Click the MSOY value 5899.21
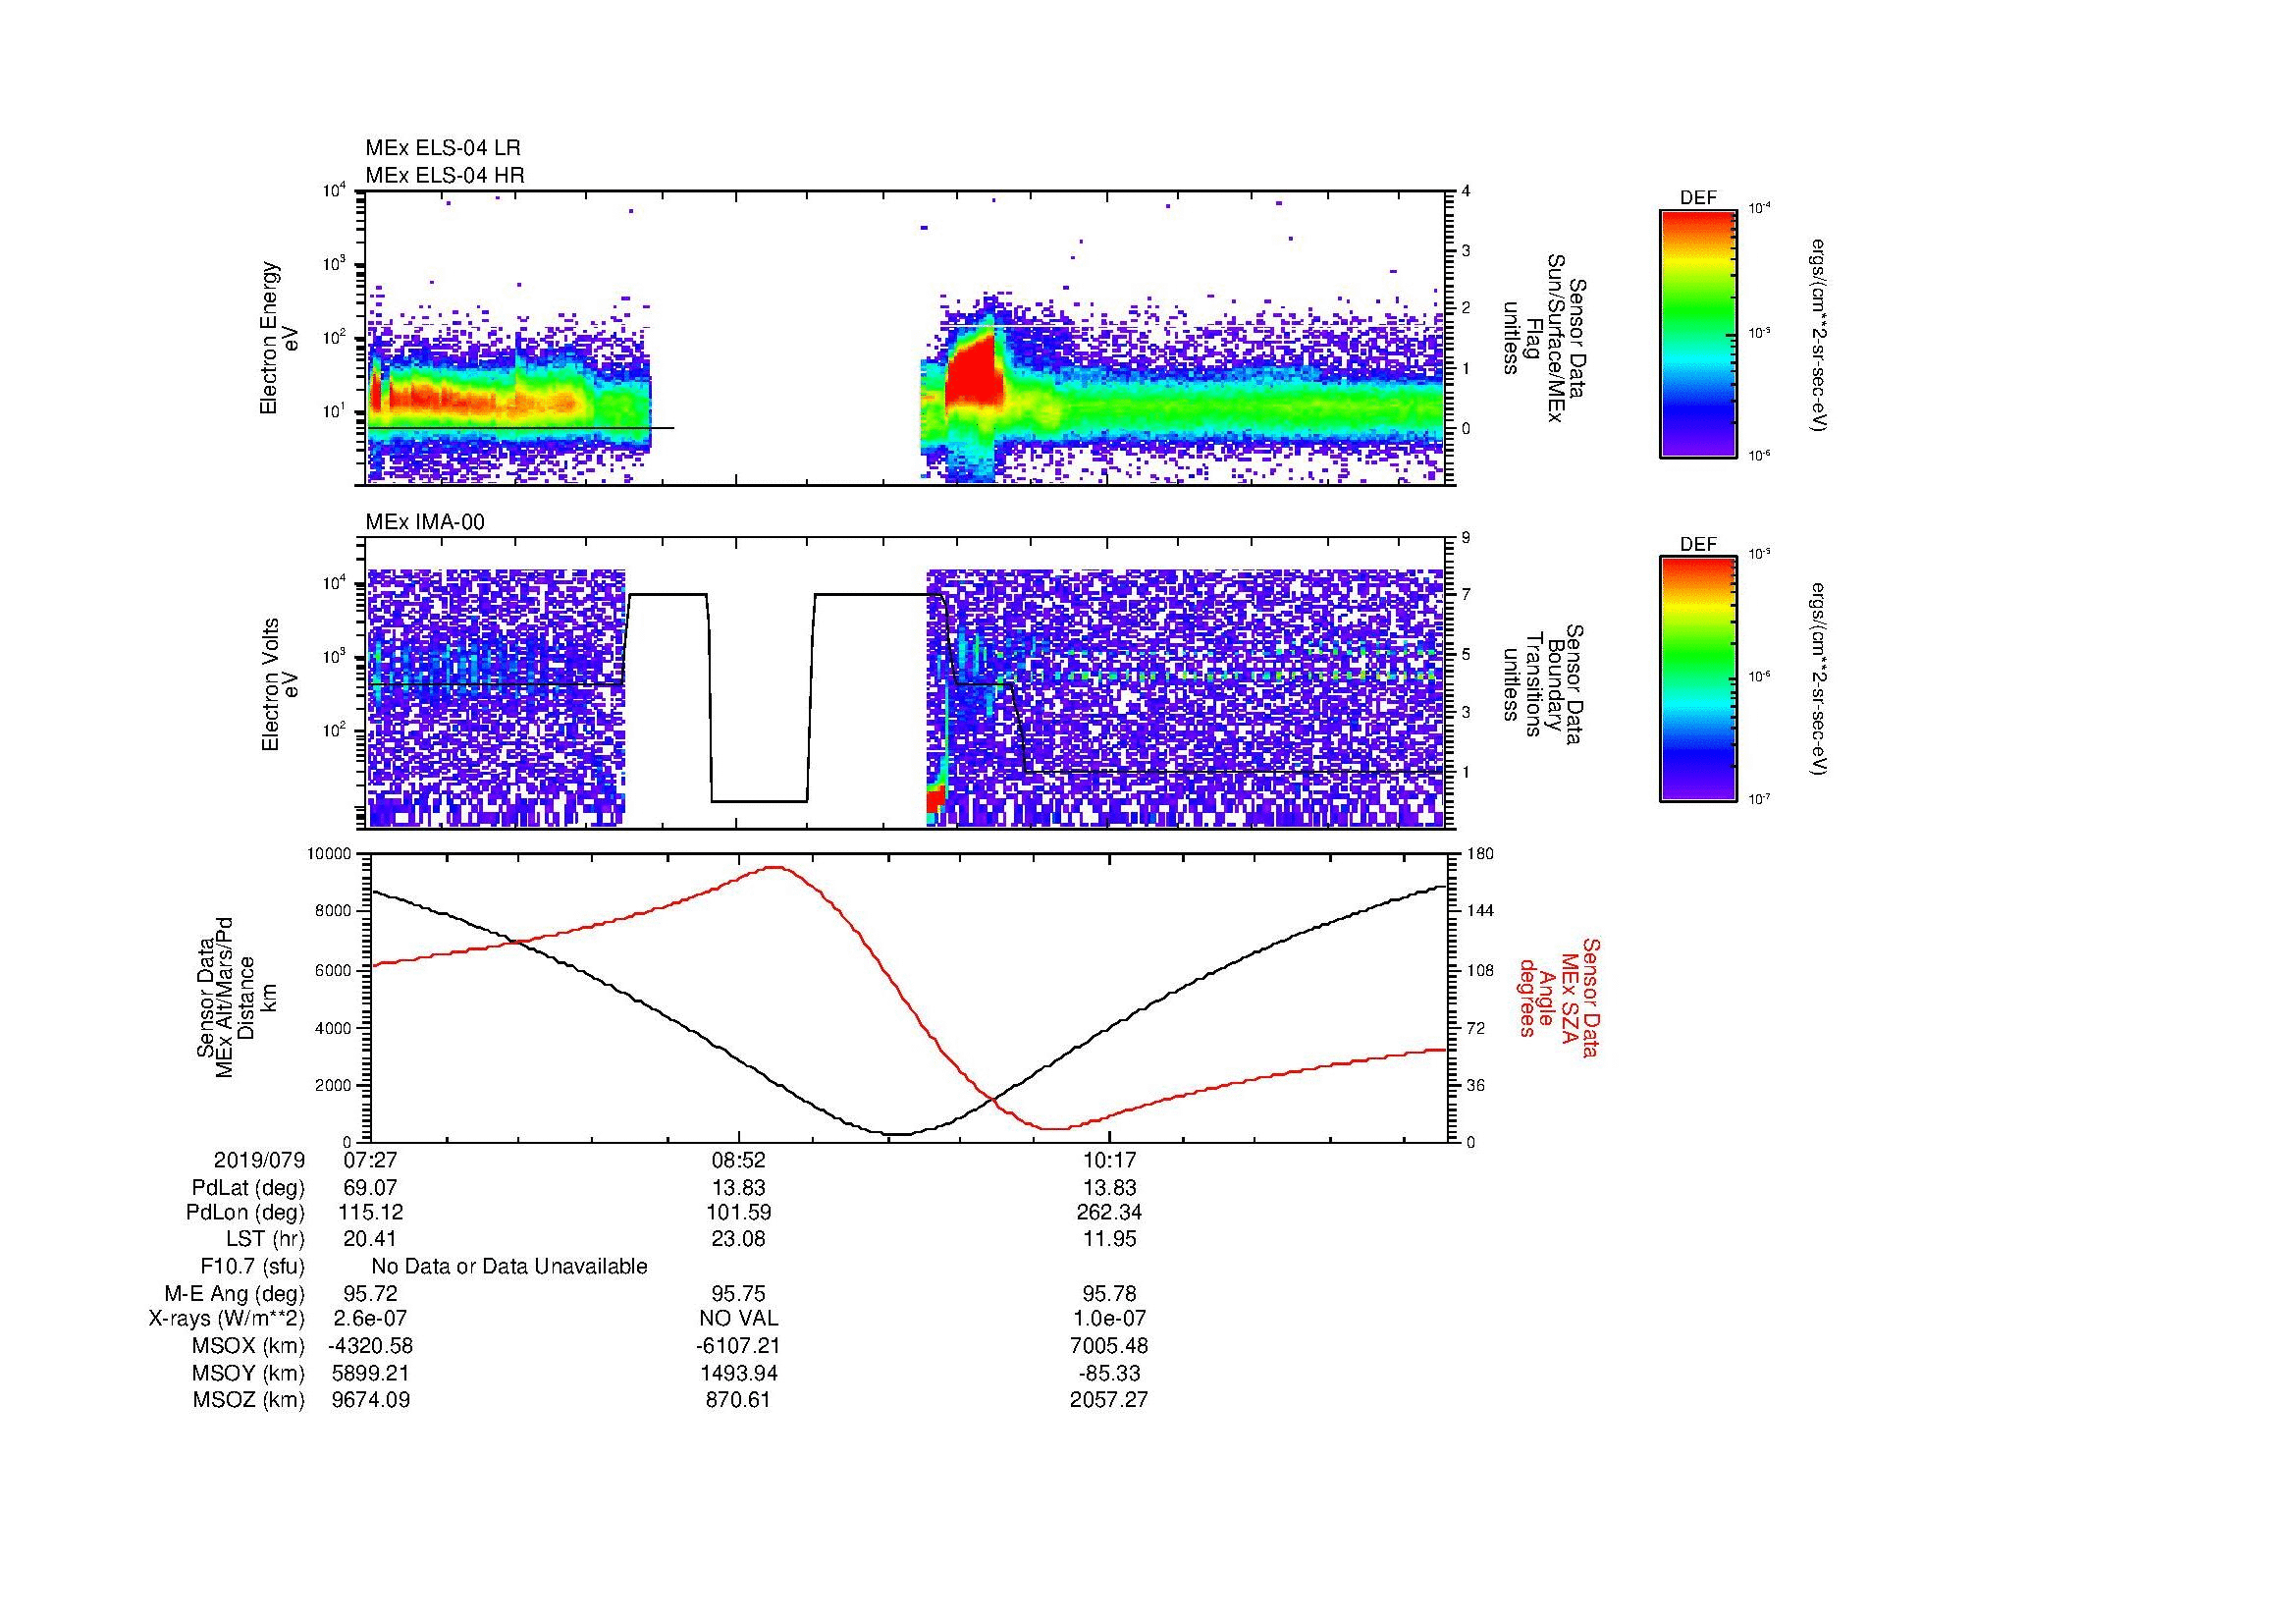2296x1623 pixels. tap(370, 1373)
